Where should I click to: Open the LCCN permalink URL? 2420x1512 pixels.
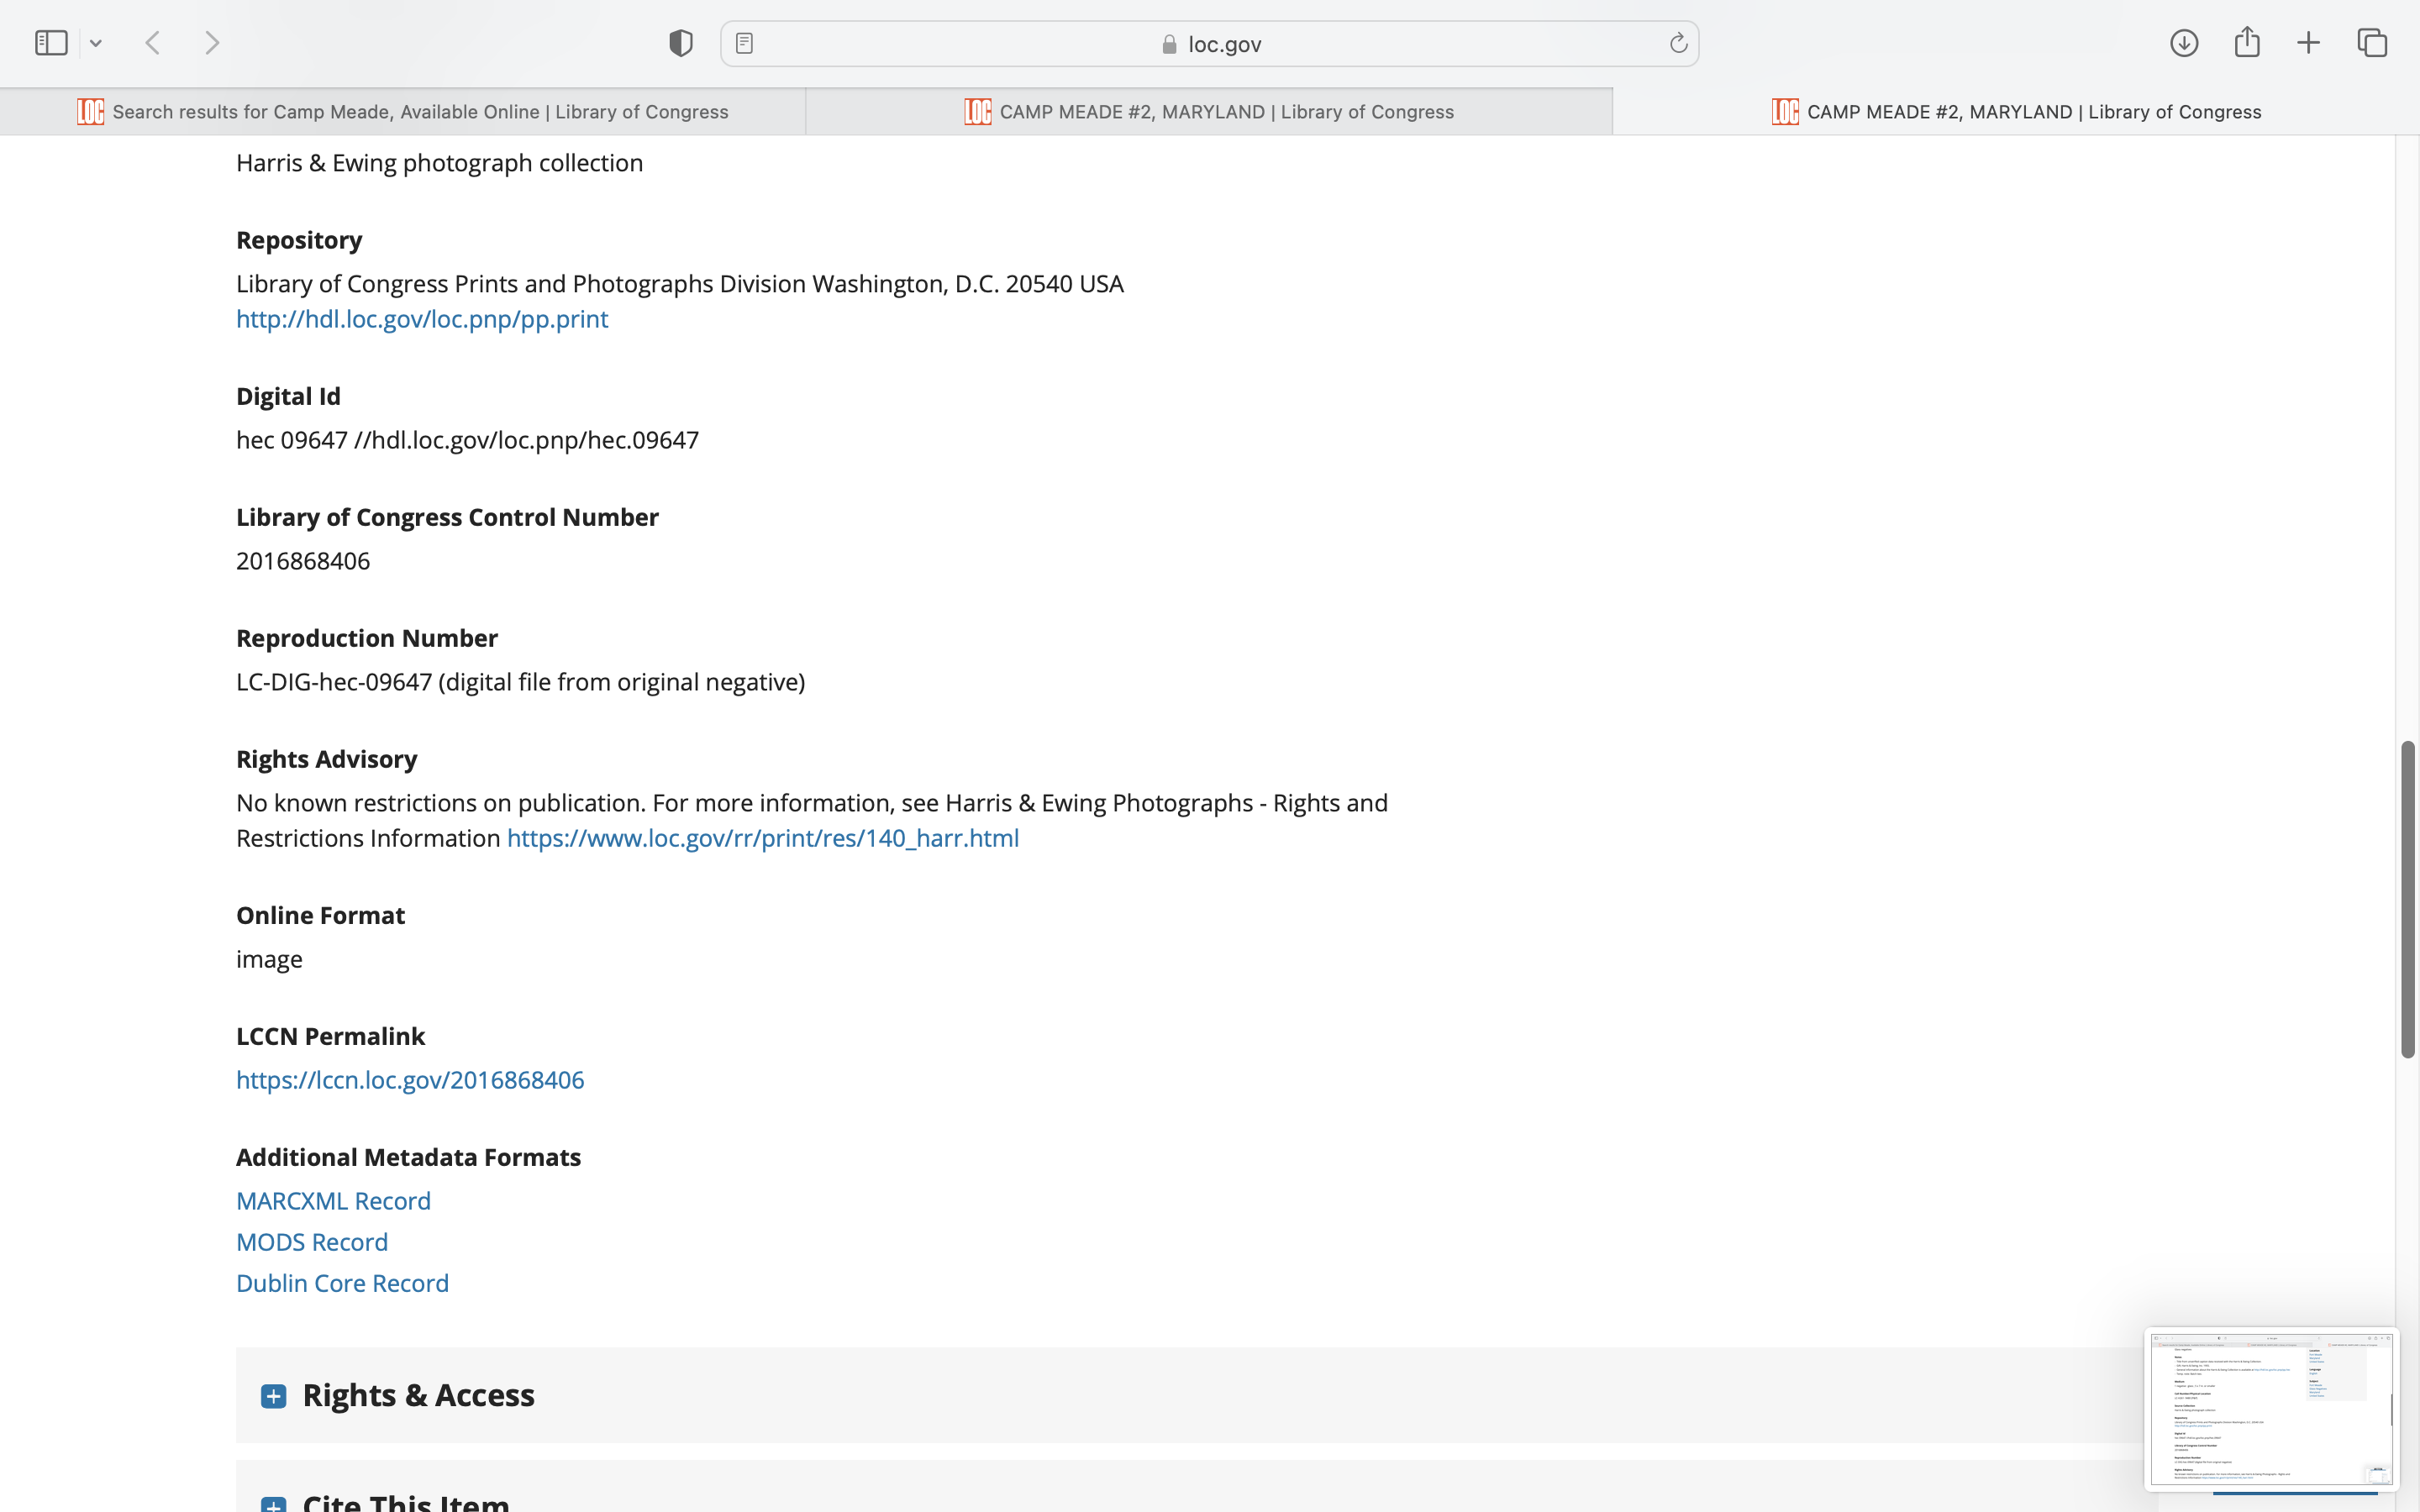pos(410,1080)
